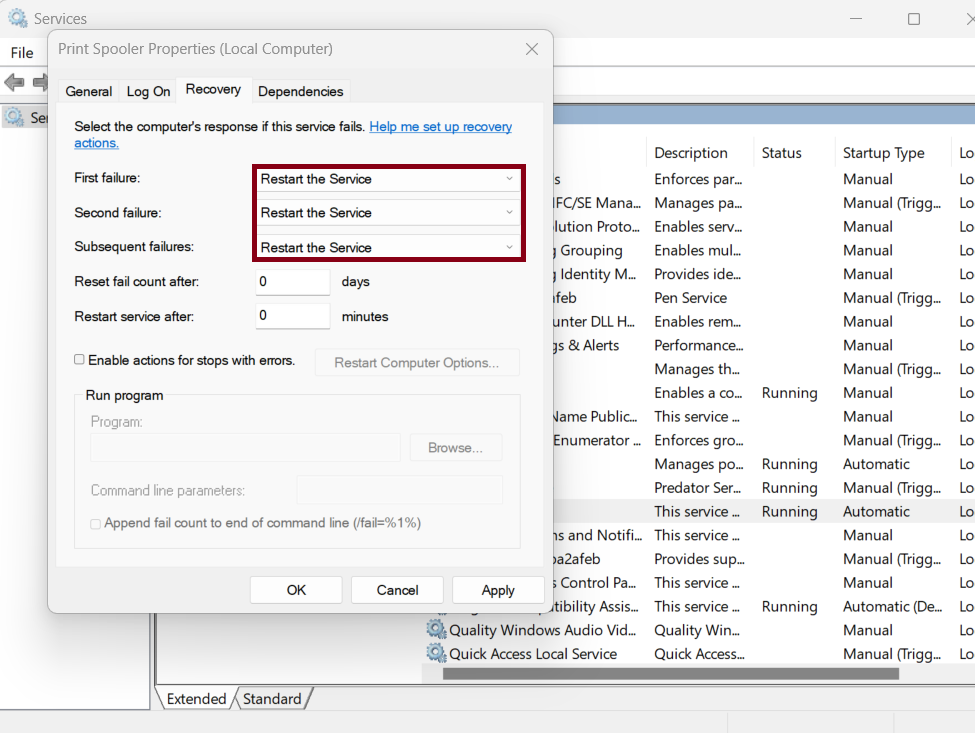Click the Services gear icon in the title bar
975x733 pixels.
pyautogui.click(x=16, y=17)
